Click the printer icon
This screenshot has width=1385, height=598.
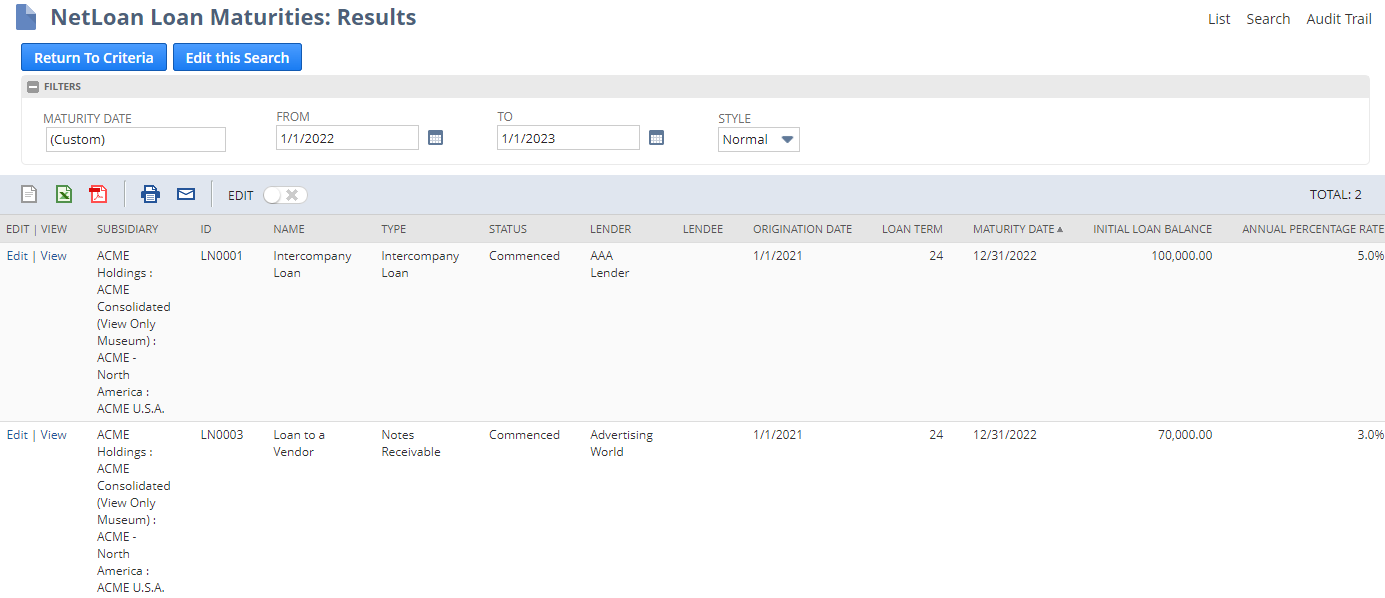point(151,195)
